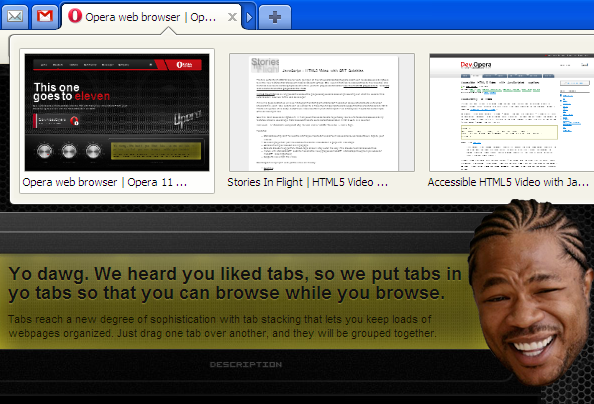
Task: Click the DESCRIPTION label
Action: coord(246,365)
